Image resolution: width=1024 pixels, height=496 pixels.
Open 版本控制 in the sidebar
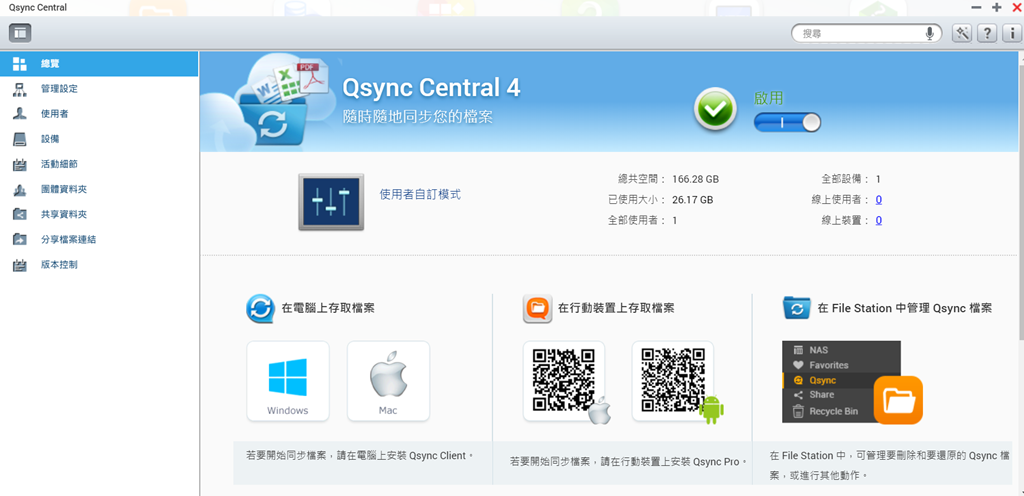99,265
